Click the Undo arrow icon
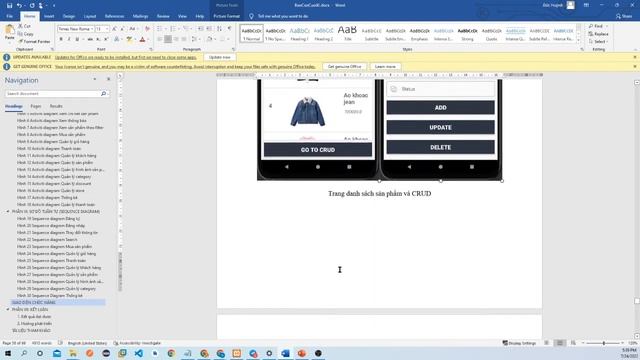The image size is (640, 360). (x=19, y=5)
